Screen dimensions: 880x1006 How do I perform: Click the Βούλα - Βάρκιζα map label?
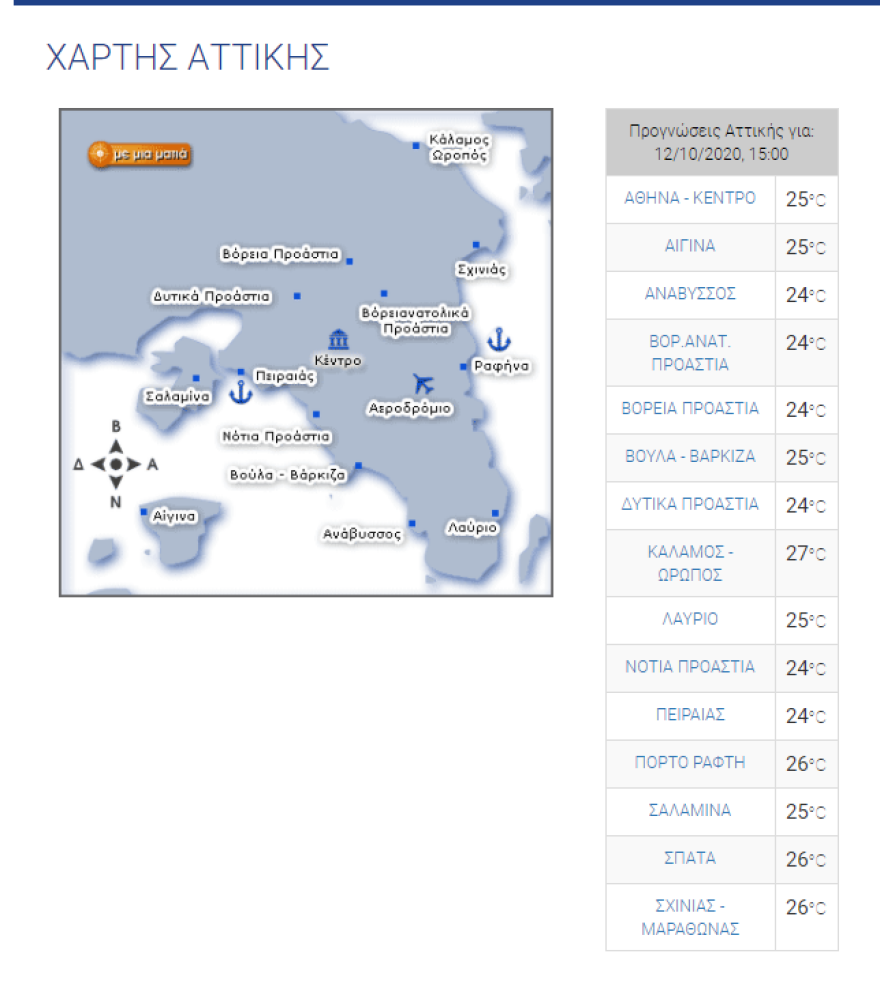pos(287,476)
